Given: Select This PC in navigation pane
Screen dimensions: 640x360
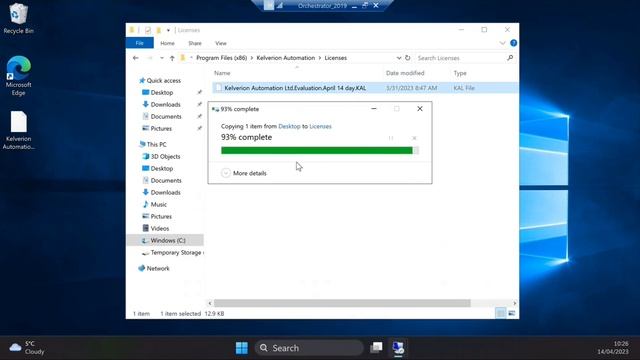Looking at the screenshot, I should pyautogui.click(x=156, y=144).
